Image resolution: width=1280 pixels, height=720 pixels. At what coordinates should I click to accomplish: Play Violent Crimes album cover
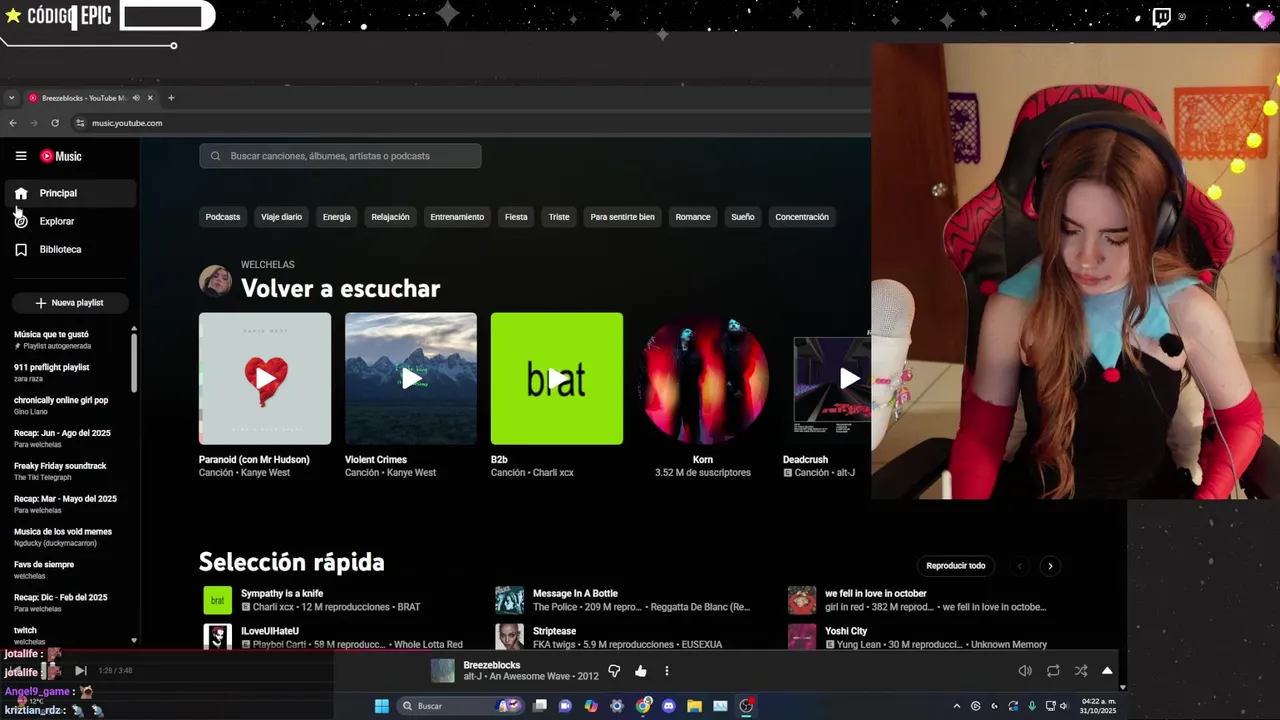click(411, 378)
